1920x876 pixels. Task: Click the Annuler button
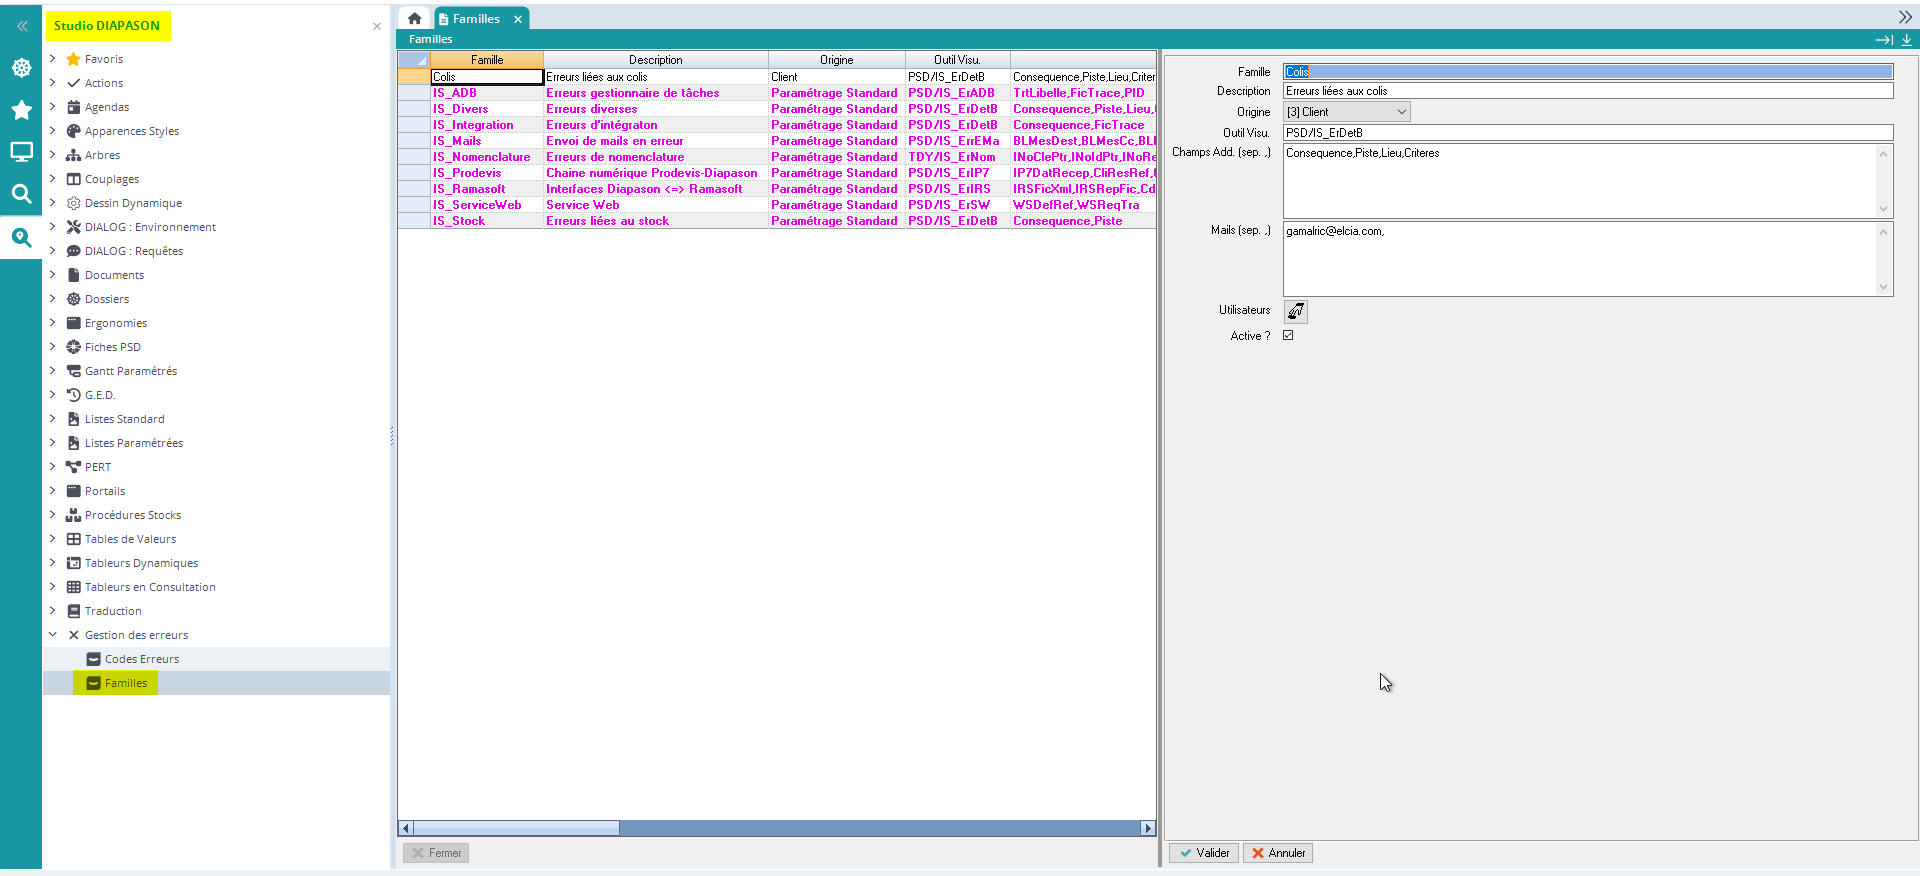[x=1278, y=853]
